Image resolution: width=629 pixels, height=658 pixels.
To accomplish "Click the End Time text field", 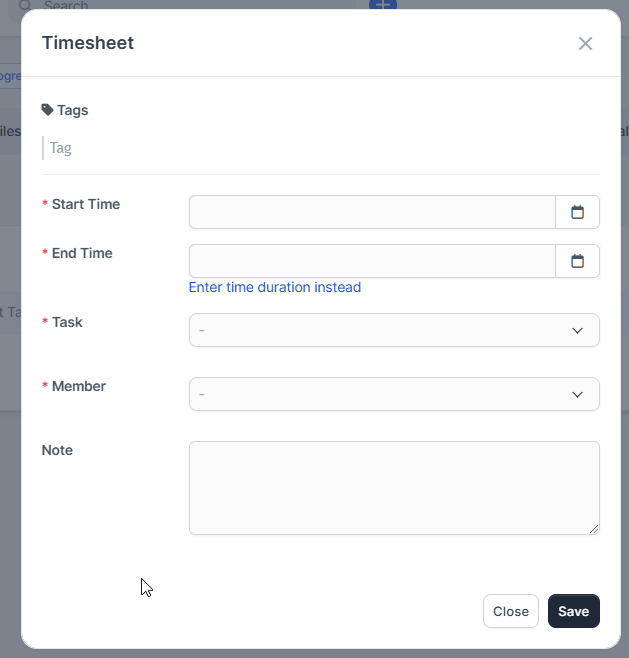I will [372, 261].
